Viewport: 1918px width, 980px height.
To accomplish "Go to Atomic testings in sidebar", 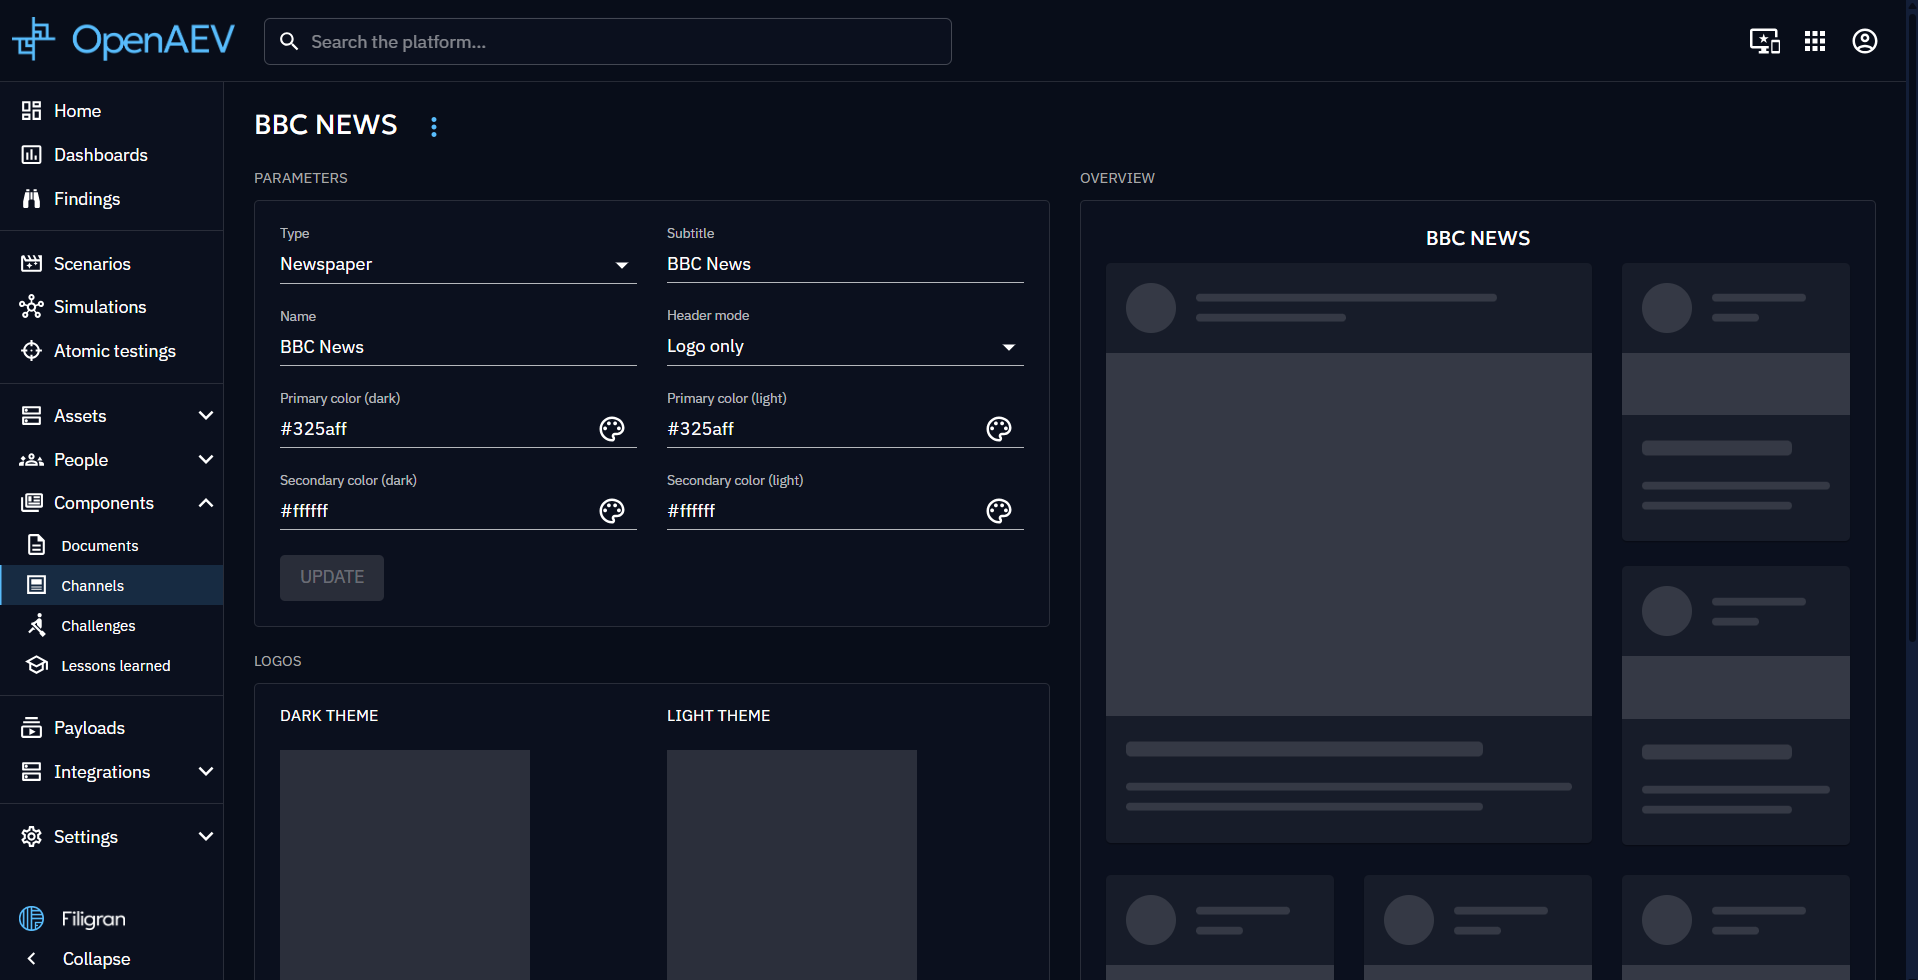I will pyautogui.click(x=114, y=351).
